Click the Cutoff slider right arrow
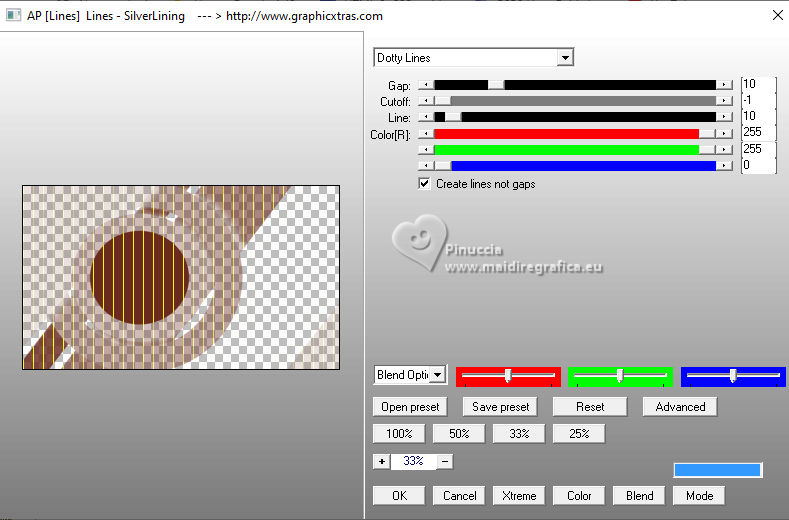 click(724, 101)
